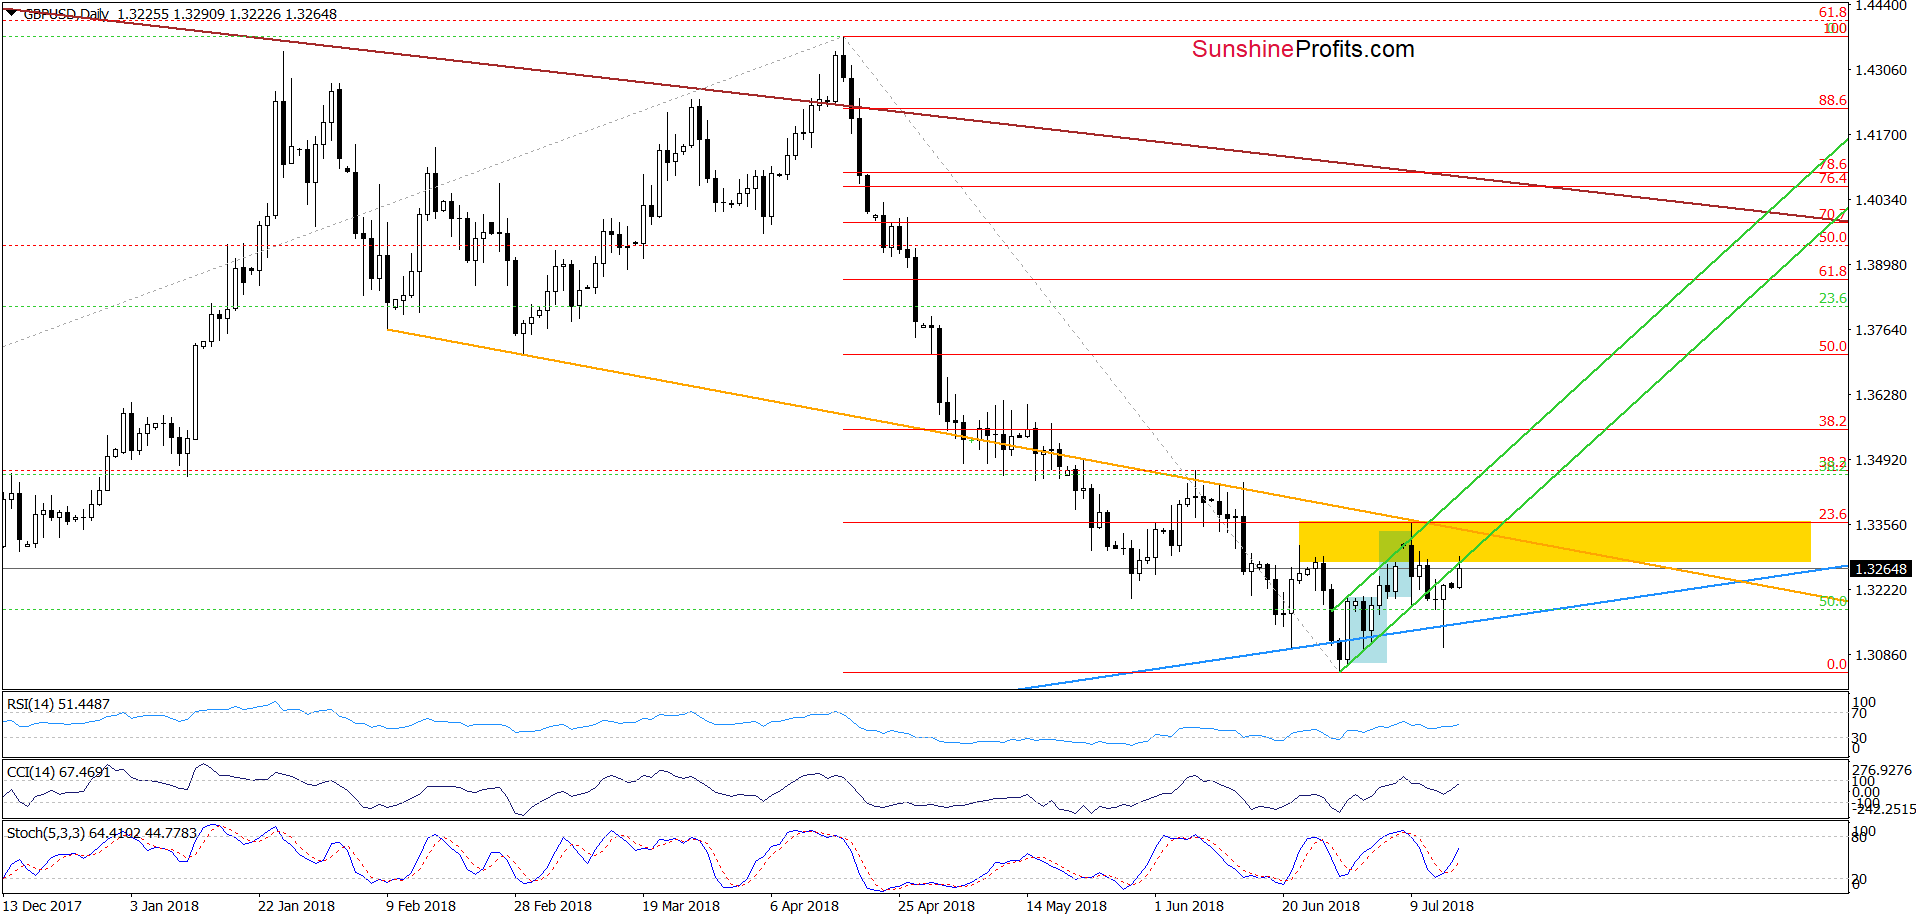Select the GBPUSD,Daily chart title text
This screenshot has height=920, width=1916.
coord(66,14)
